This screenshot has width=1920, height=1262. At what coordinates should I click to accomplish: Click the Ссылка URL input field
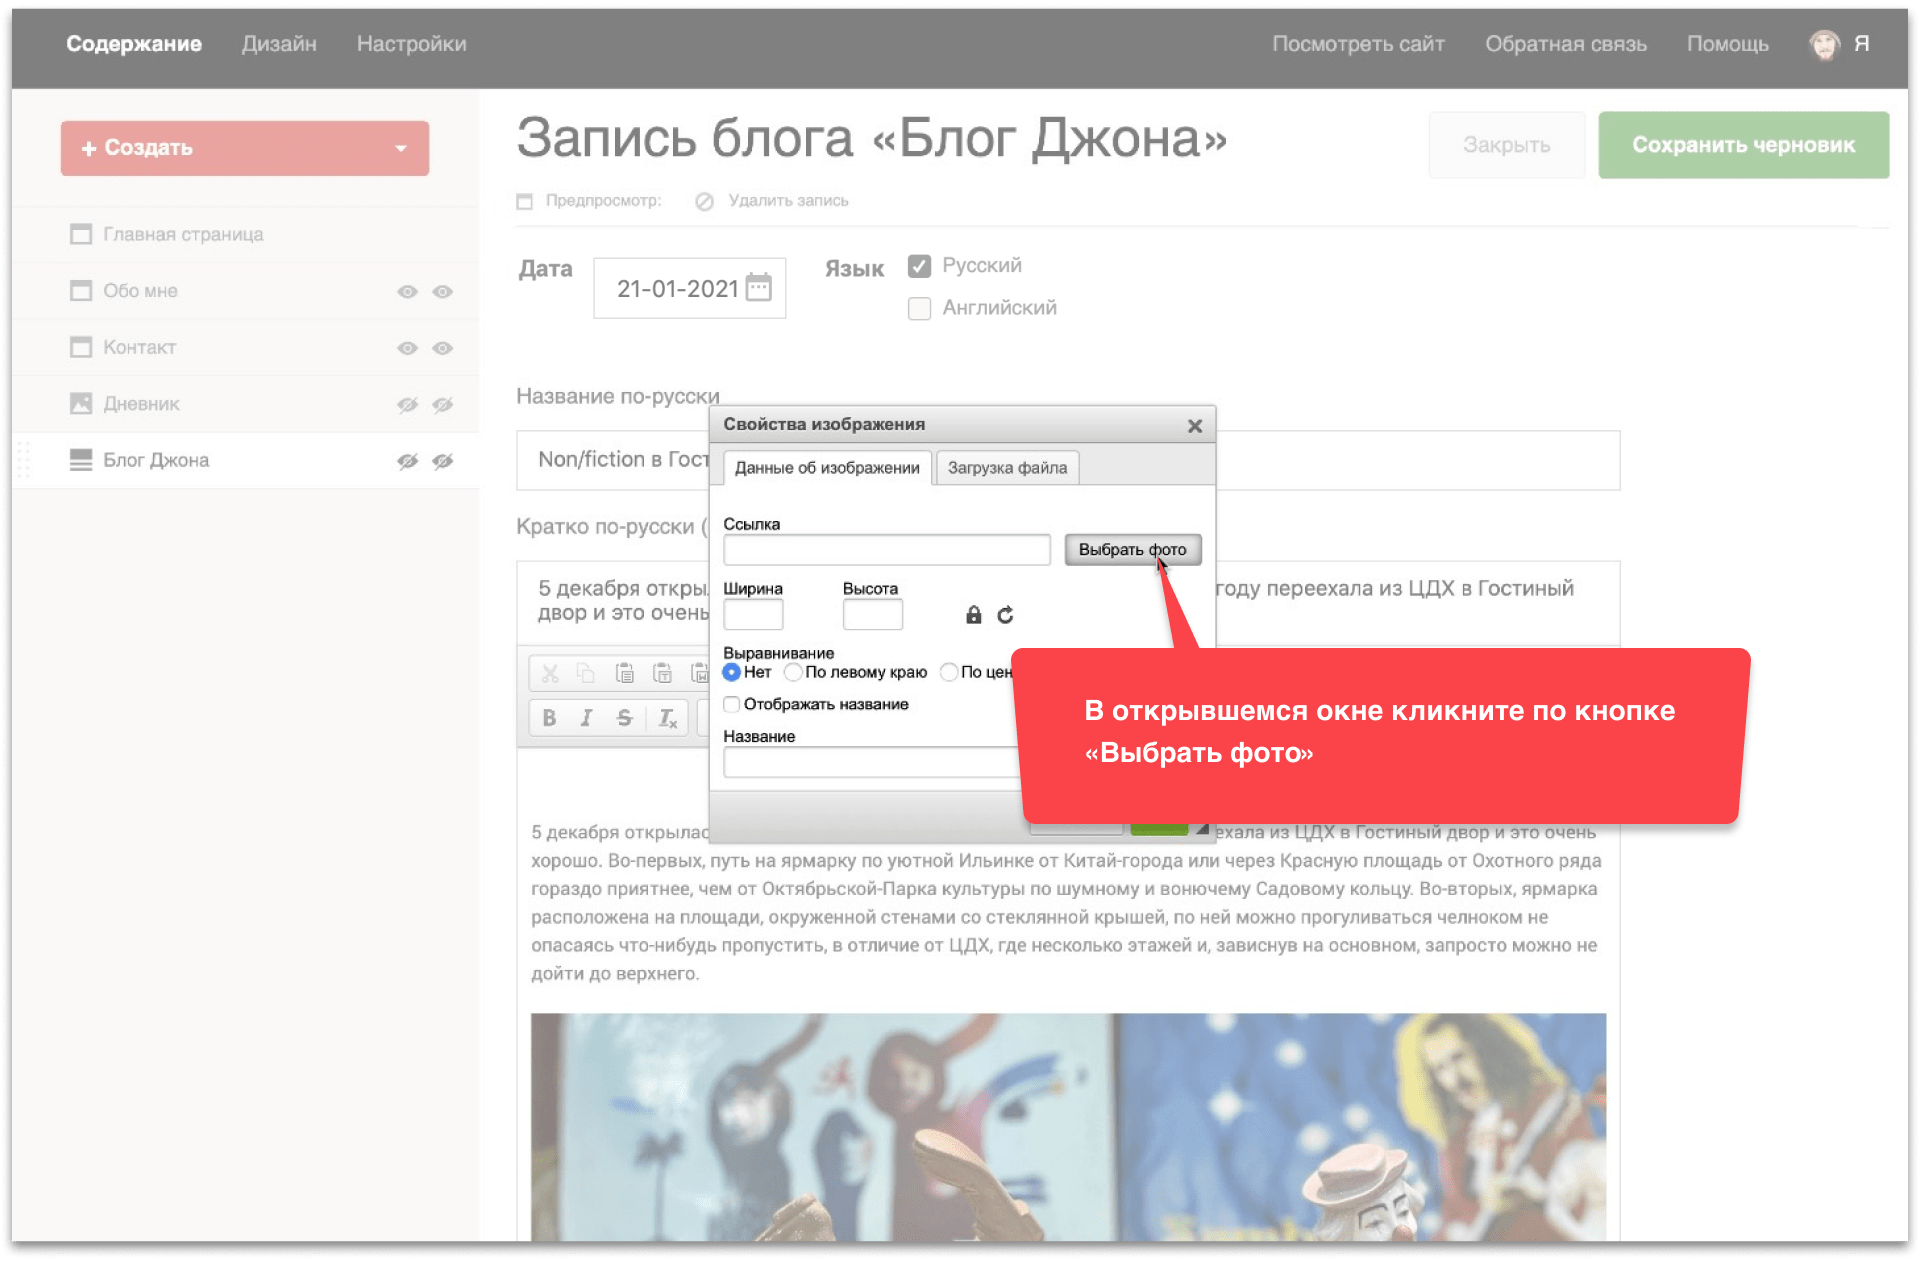click(886, 550)
